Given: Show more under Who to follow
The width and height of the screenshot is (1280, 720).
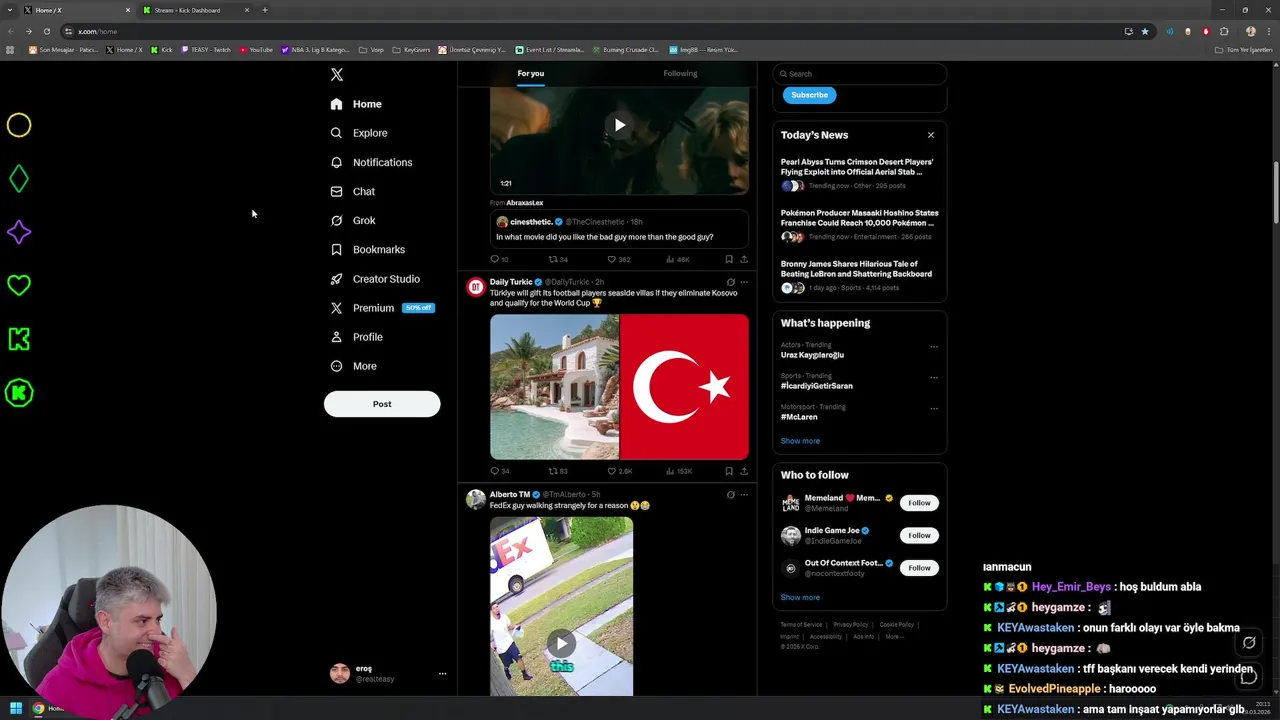Looking at the screenshot, I should (x=800, y=597).
